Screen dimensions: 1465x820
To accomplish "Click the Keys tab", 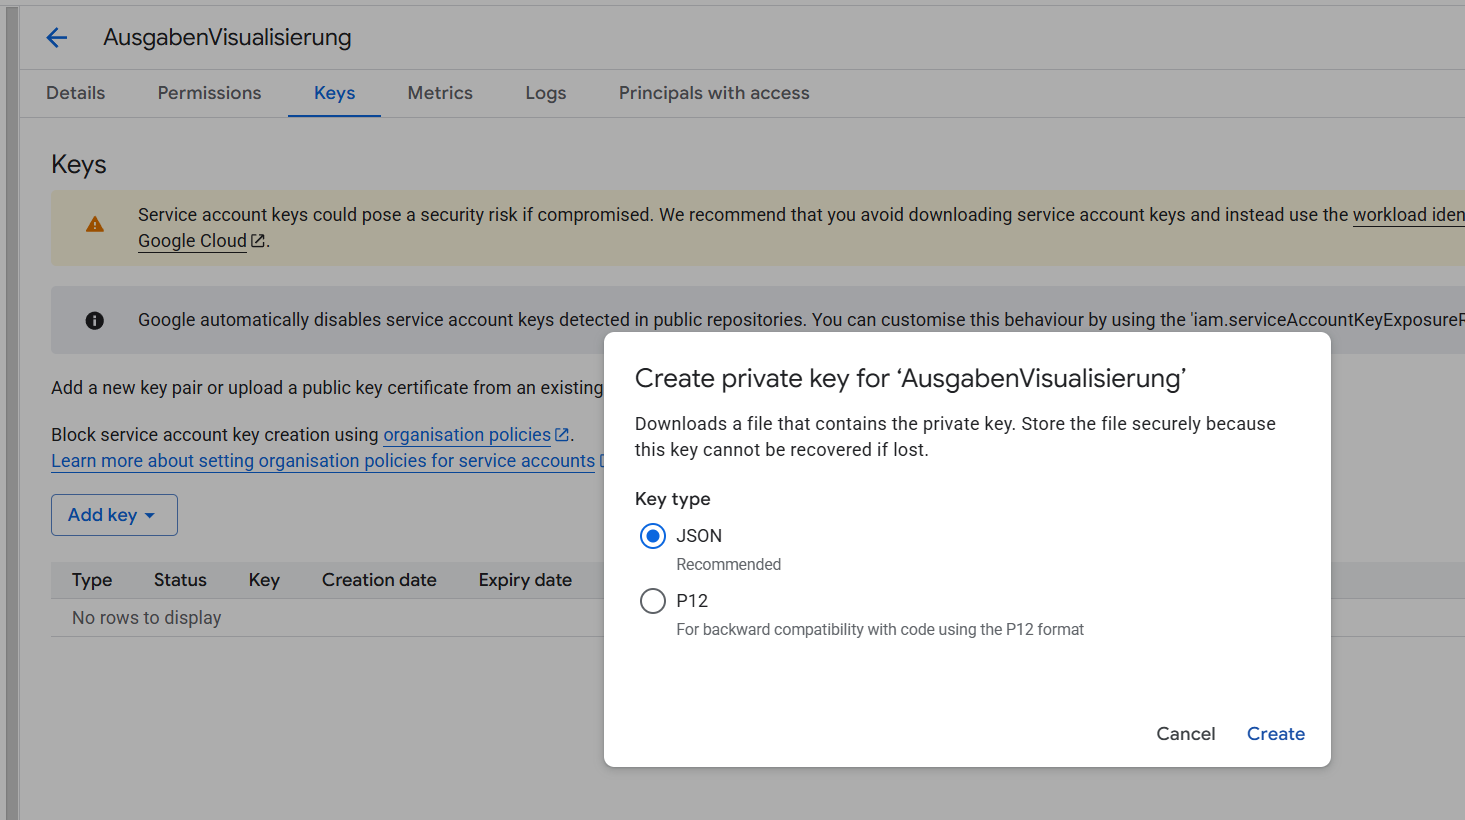I will (x=334, y=93).
